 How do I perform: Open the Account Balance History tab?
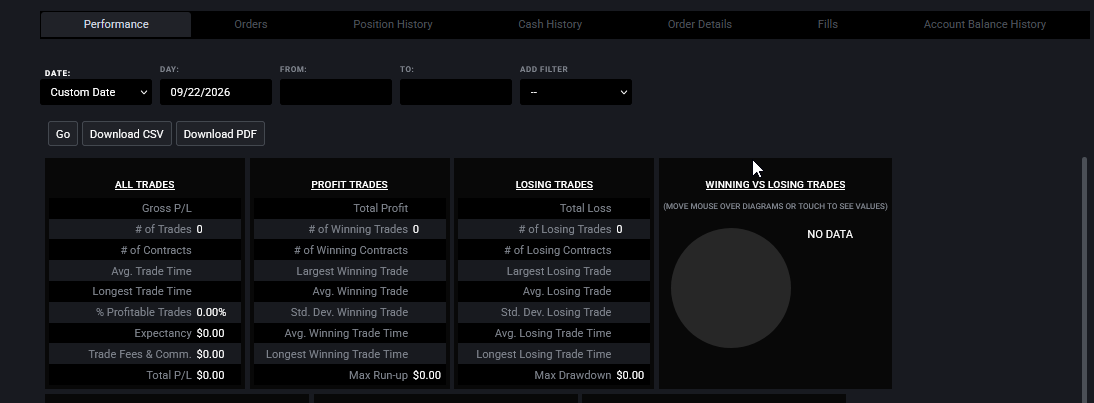[x=984, y=24]
